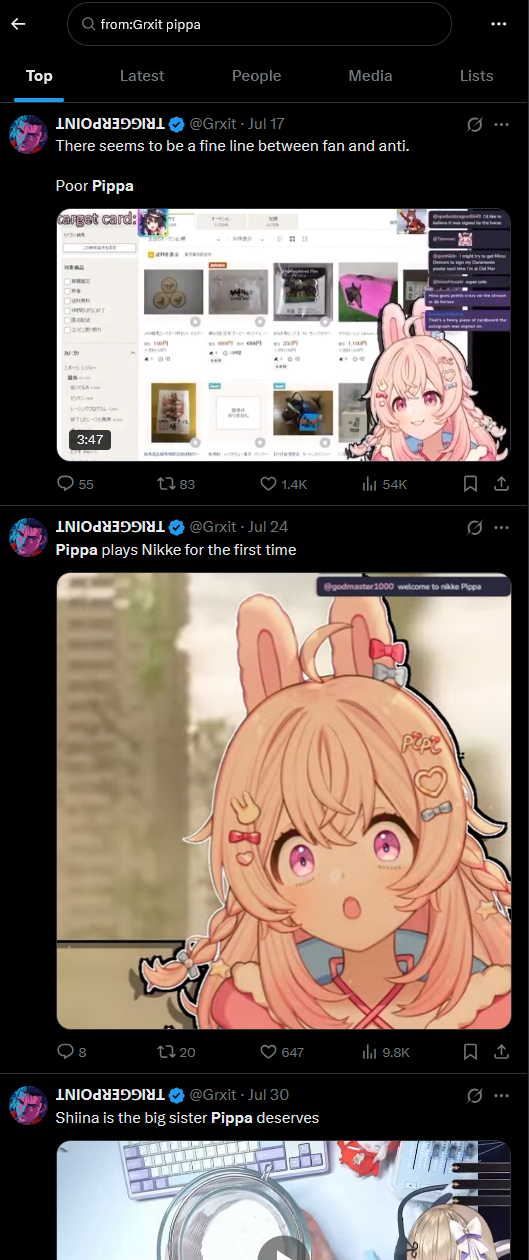The image size is (529, 1260).
Task: Open @Grxit handle on the Jul 24 post
Action: point(213,527)
